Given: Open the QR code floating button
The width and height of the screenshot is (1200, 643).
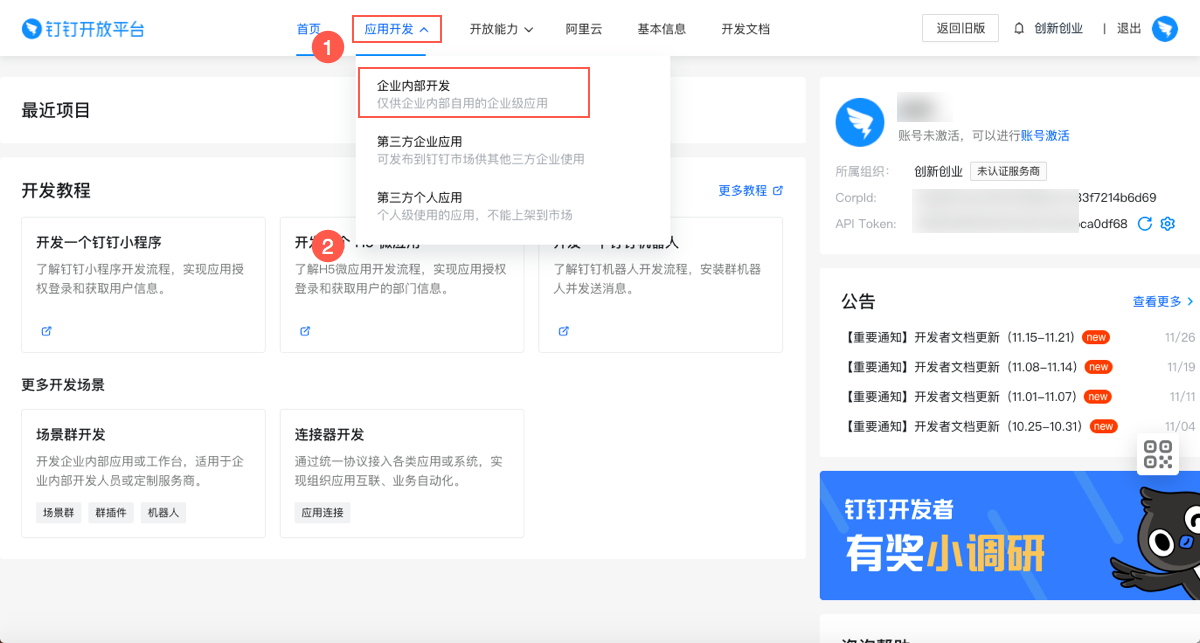Looking at the screenshot, I should (1157, 454).
